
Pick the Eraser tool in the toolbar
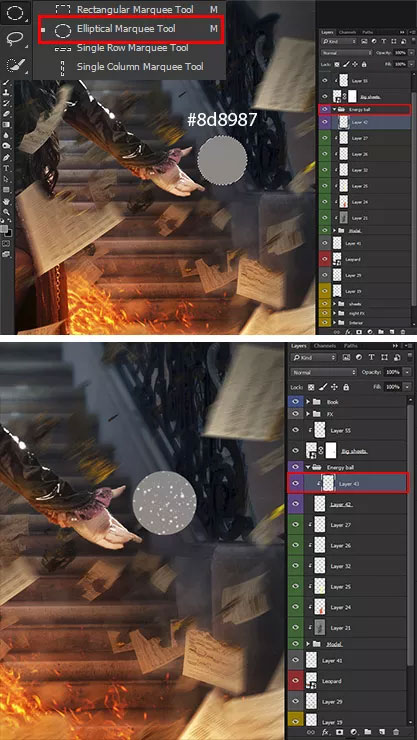pyautogui.click(x=6, y=114)
